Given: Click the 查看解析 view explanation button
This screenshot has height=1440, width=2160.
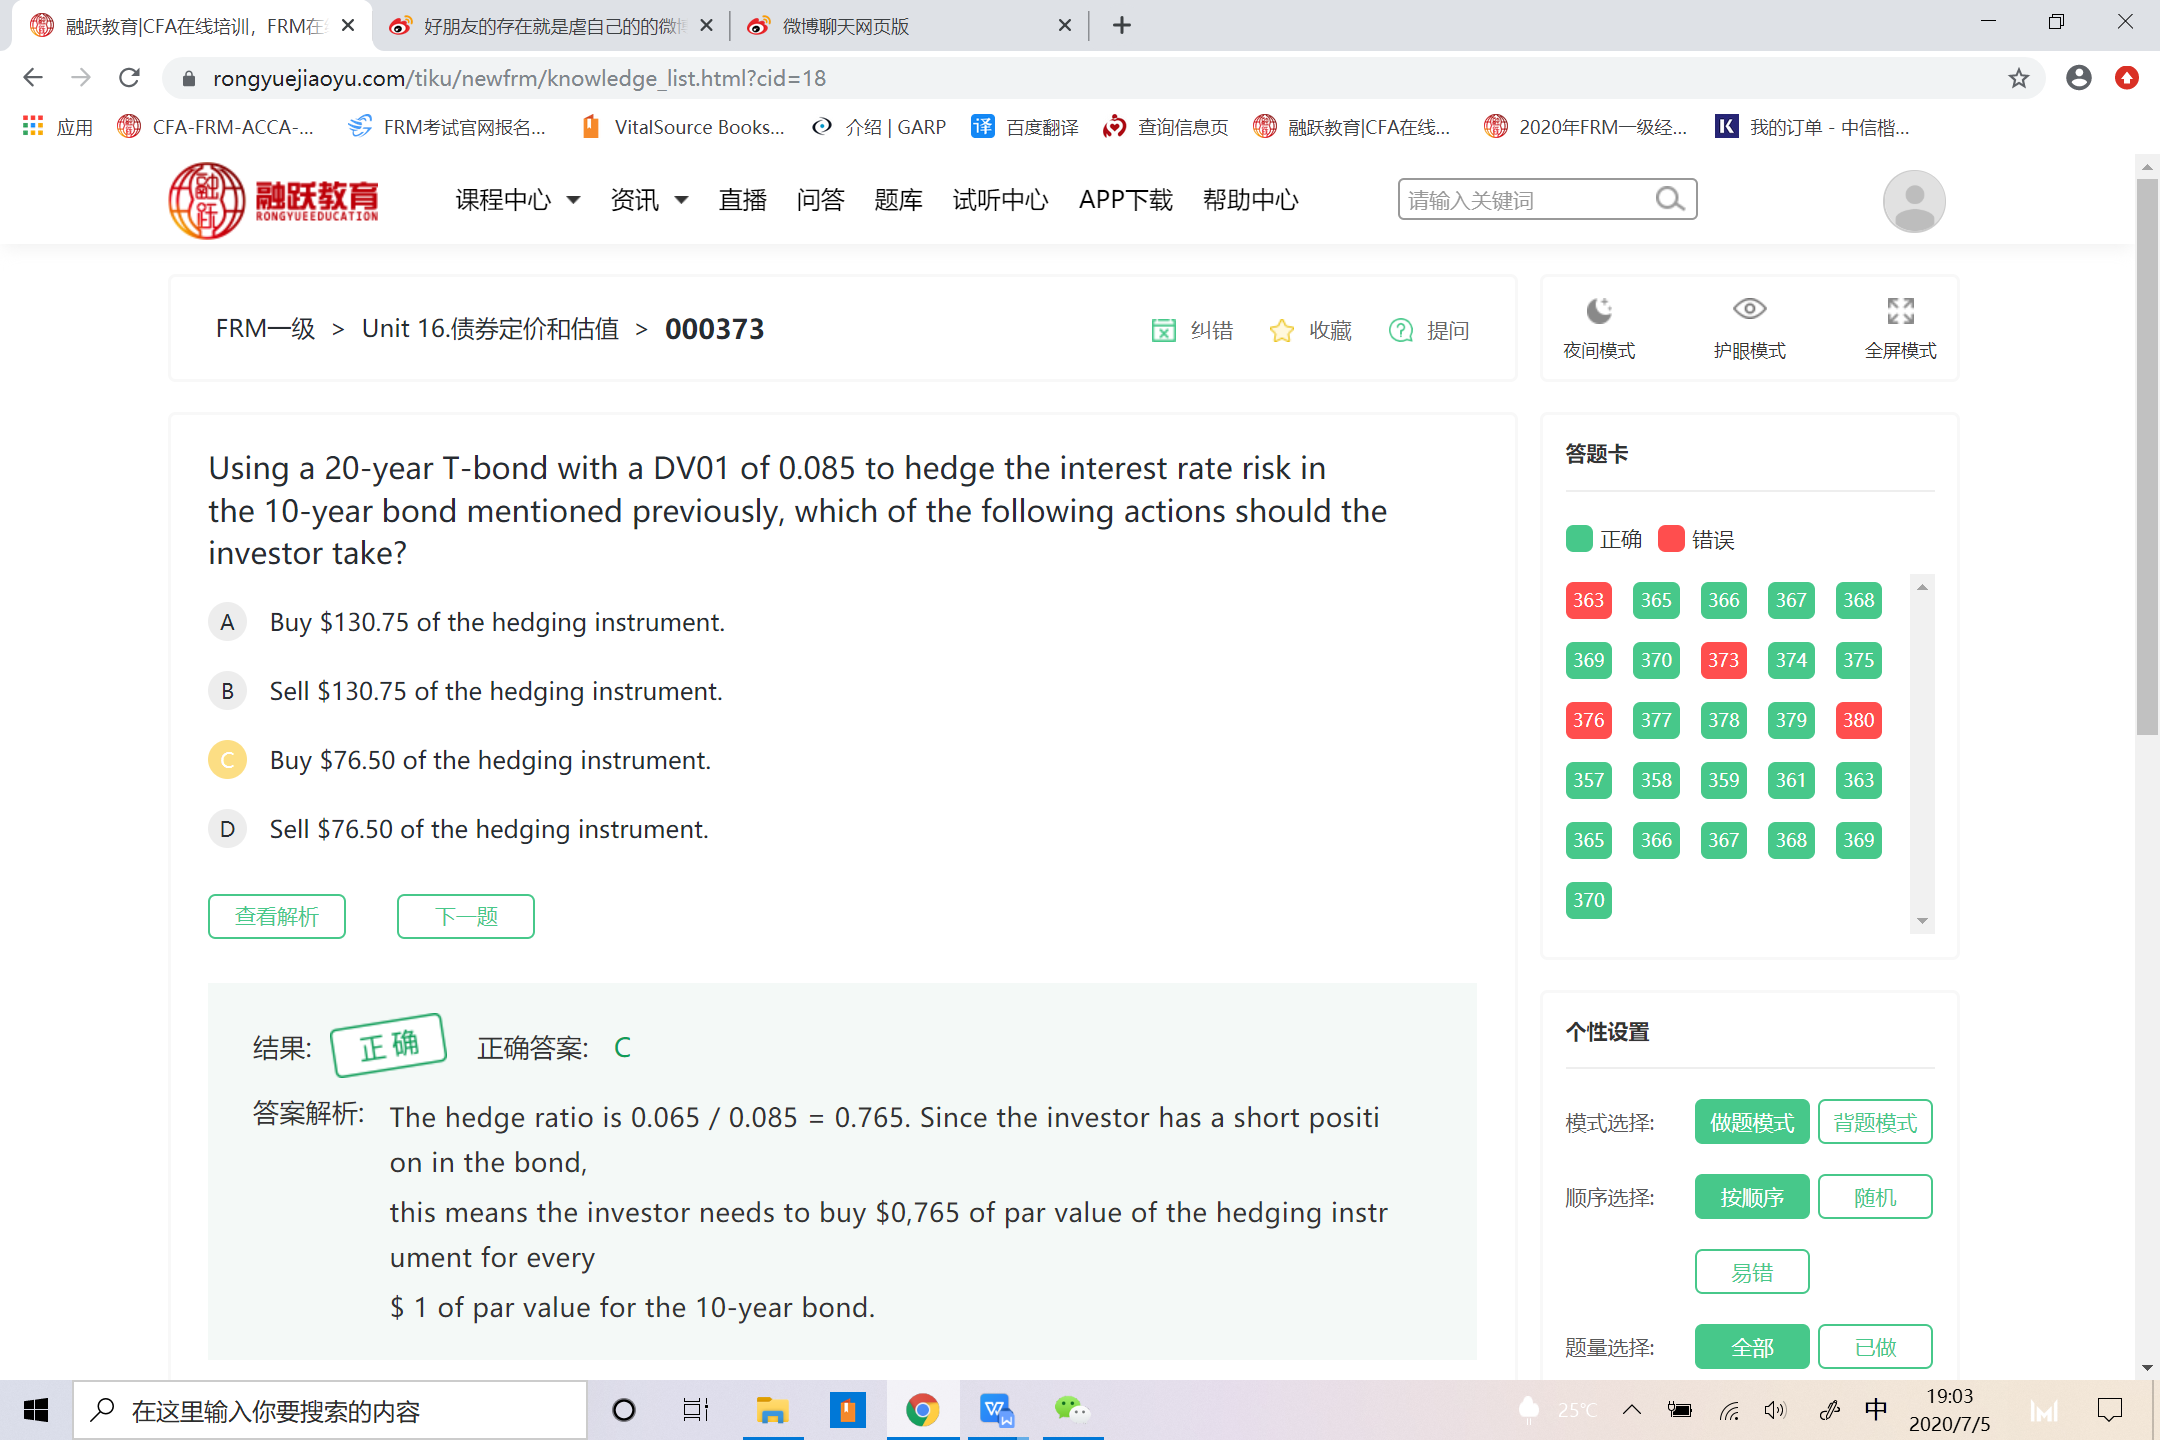Looking at the screenshot, I should pyautogui.click(x=277, y=916).
